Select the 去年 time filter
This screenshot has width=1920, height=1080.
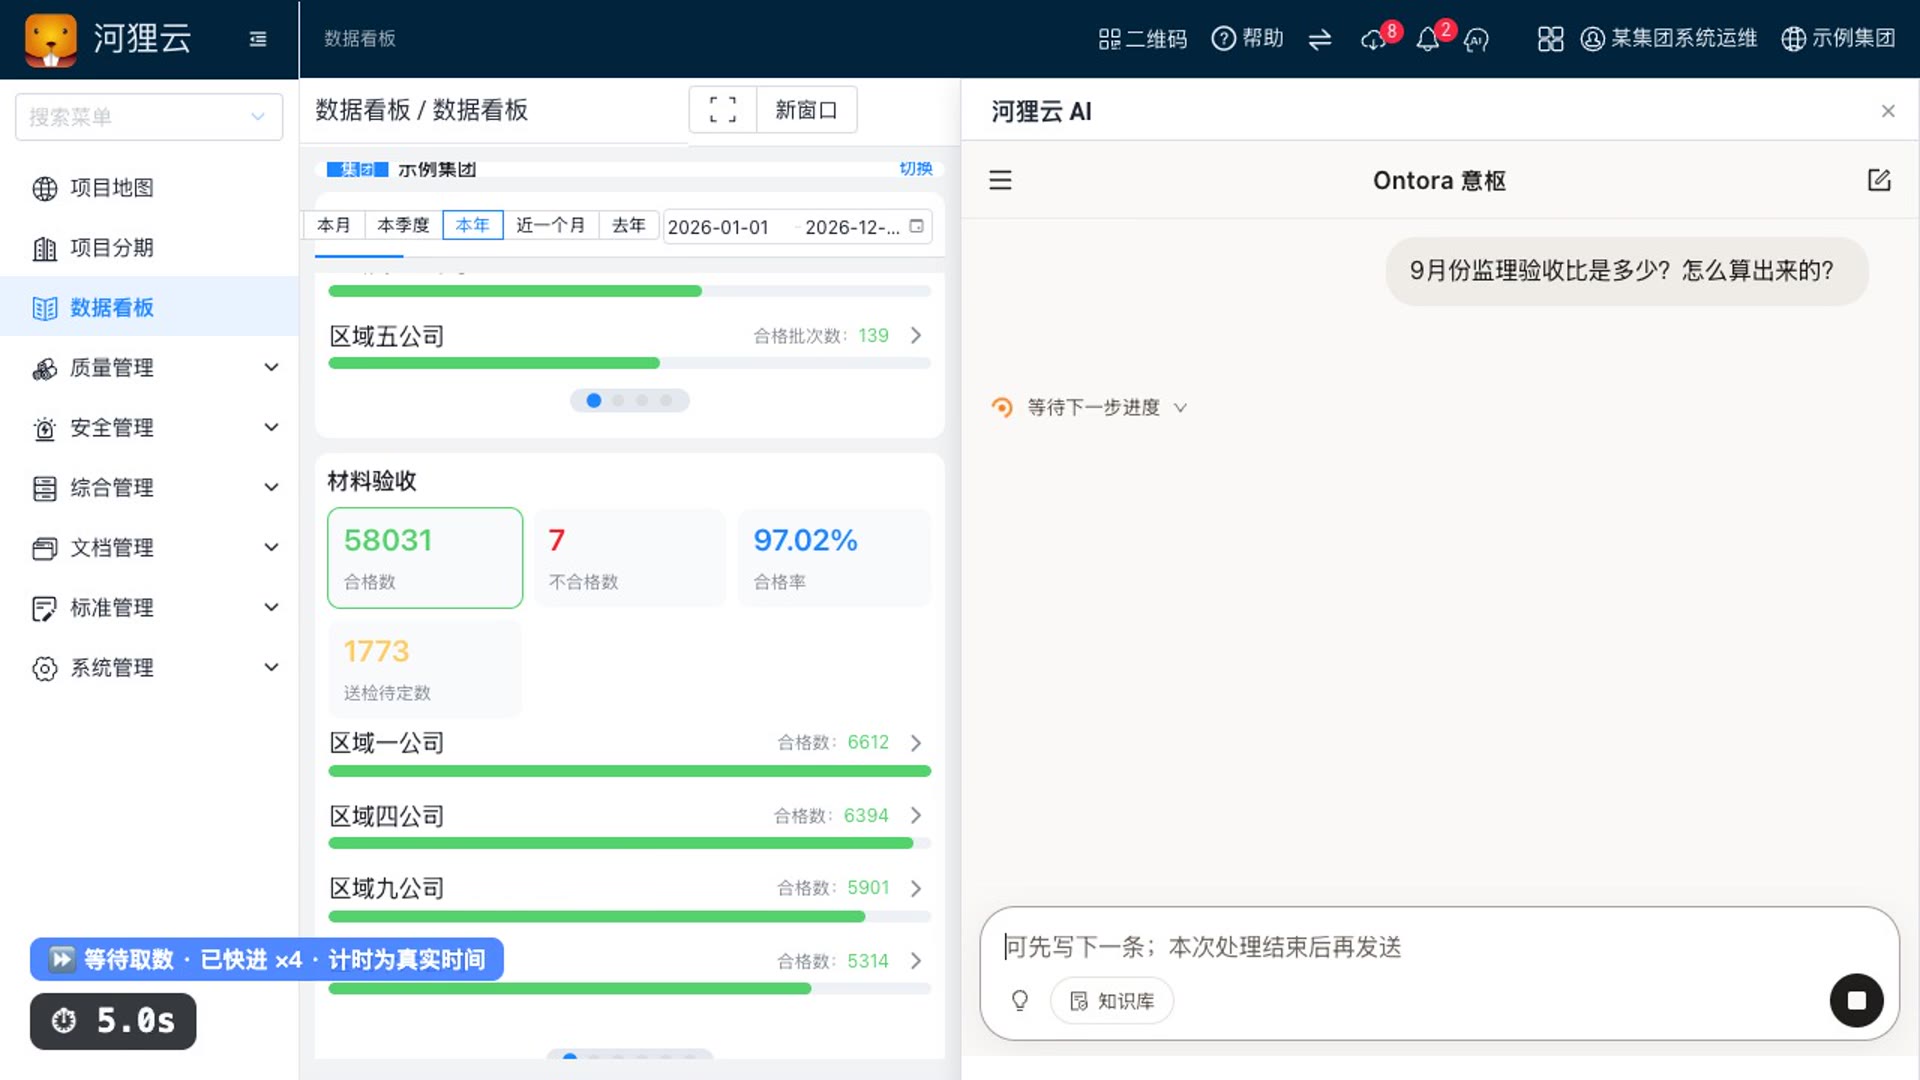tap(628, 225)
